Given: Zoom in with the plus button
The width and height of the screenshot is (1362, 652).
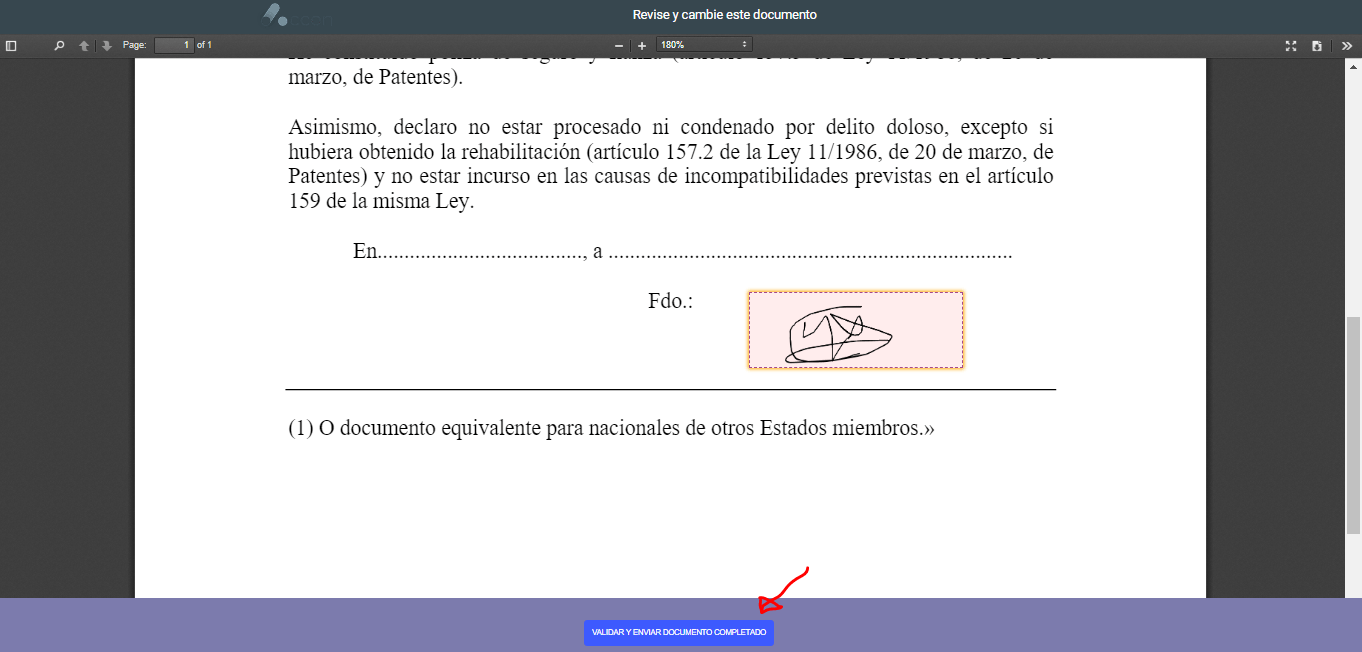Looking at the screenshot, I should coord(642,45).
